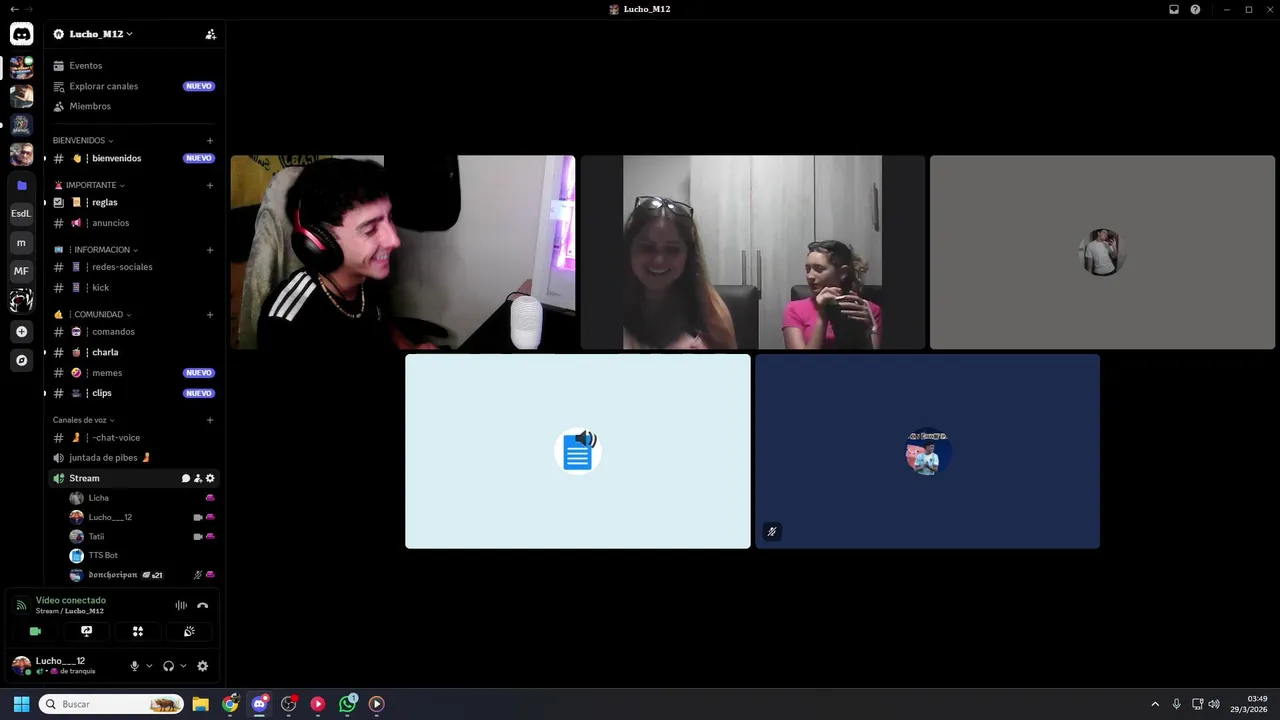Focus the TTS Bot participant tile
Screen dimensions: 1280x720
[578, 451]
